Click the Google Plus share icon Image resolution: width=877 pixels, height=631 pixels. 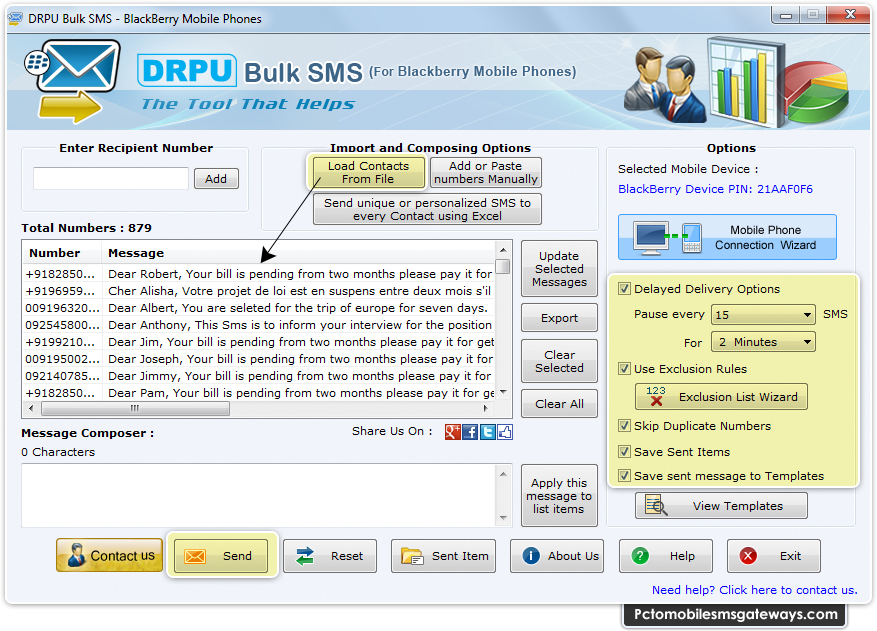point(452,432)
